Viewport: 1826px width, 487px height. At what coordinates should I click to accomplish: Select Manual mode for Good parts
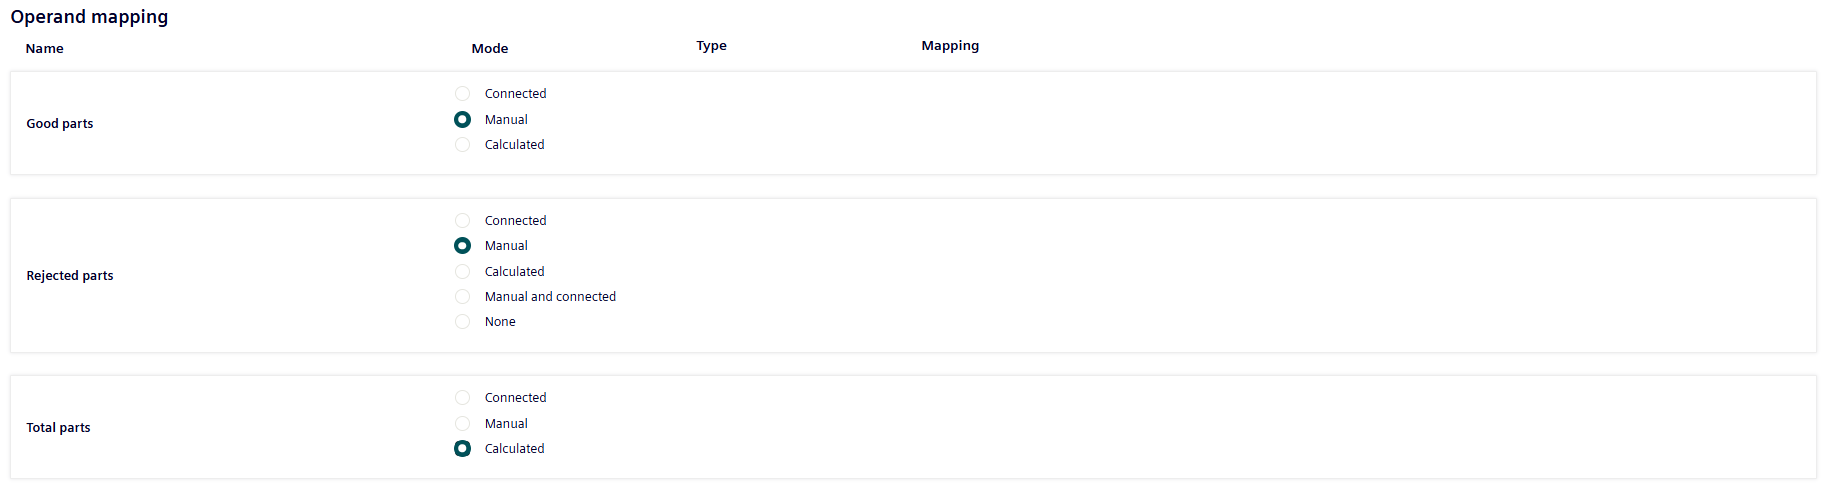462,119
